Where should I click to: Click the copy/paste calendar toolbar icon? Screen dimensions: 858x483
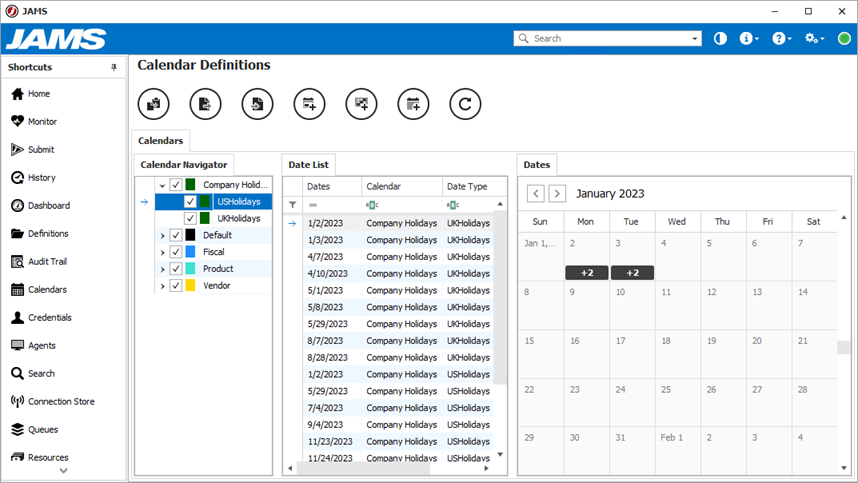153,104
